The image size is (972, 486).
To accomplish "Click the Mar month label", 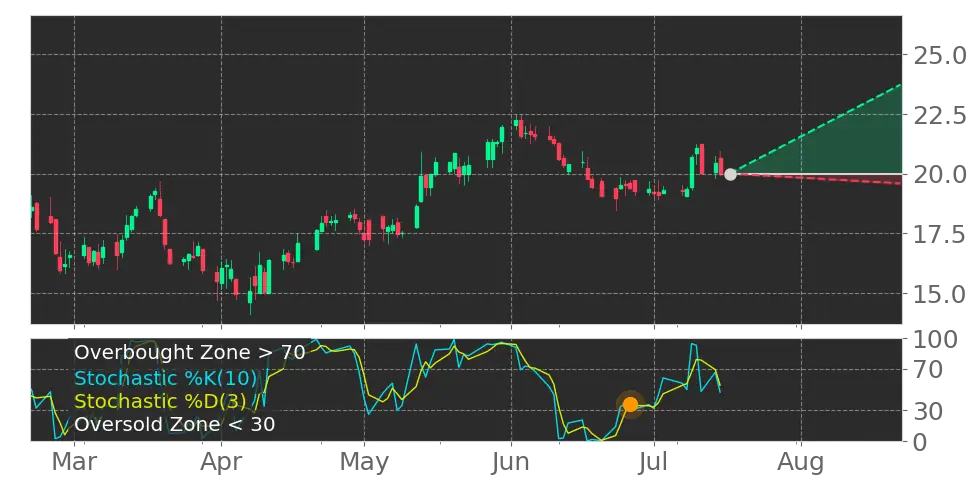I will tap(74, 462).
